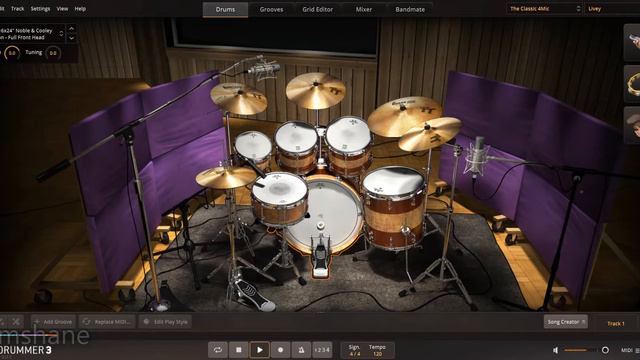This screenshot has width=640, height=360.
Task: Switch to the Bandmate tab
Action: pos(410,9)
